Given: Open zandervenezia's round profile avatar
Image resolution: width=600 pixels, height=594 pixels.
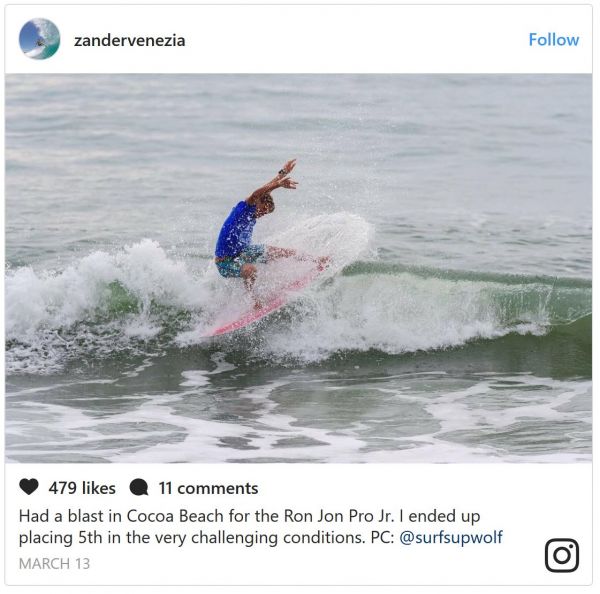Looking at the screenshot, I should tap(39, 39).
